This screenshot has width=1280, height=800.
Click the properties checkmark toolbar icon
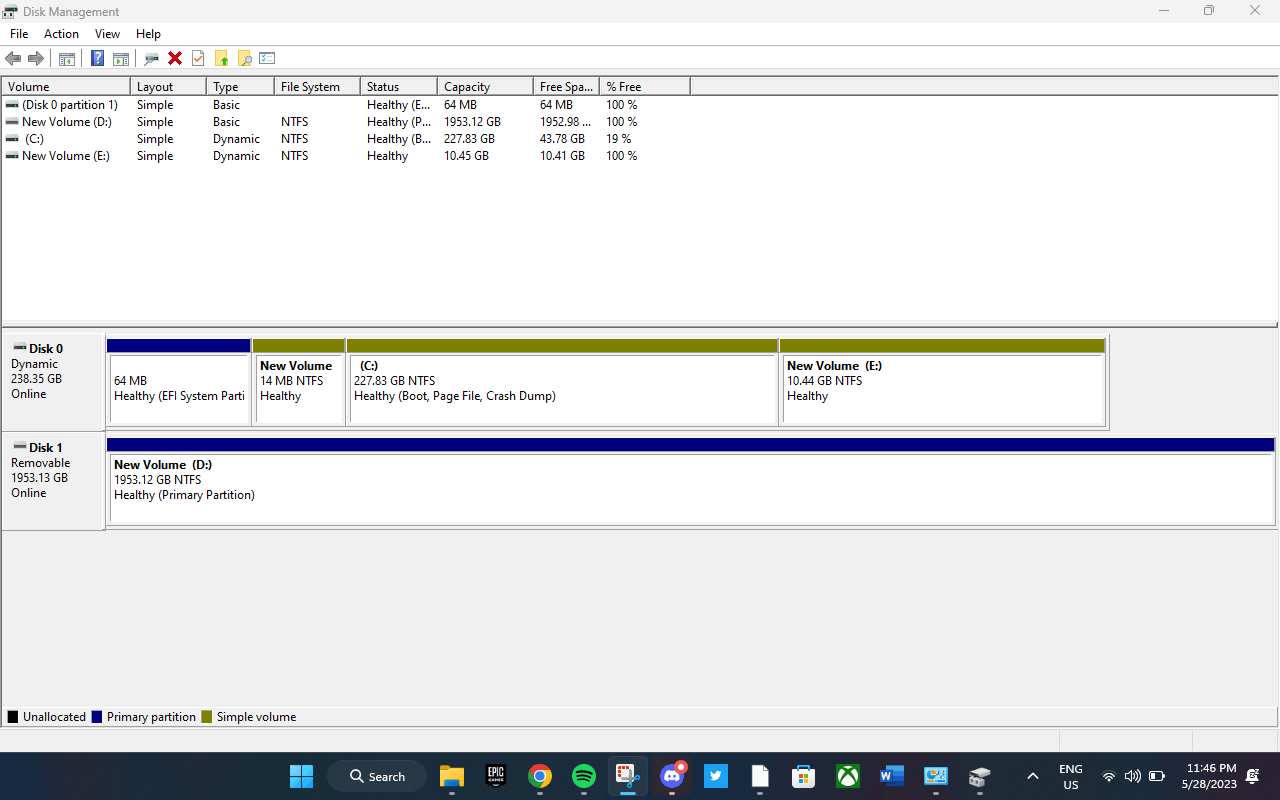coord(198,57)
